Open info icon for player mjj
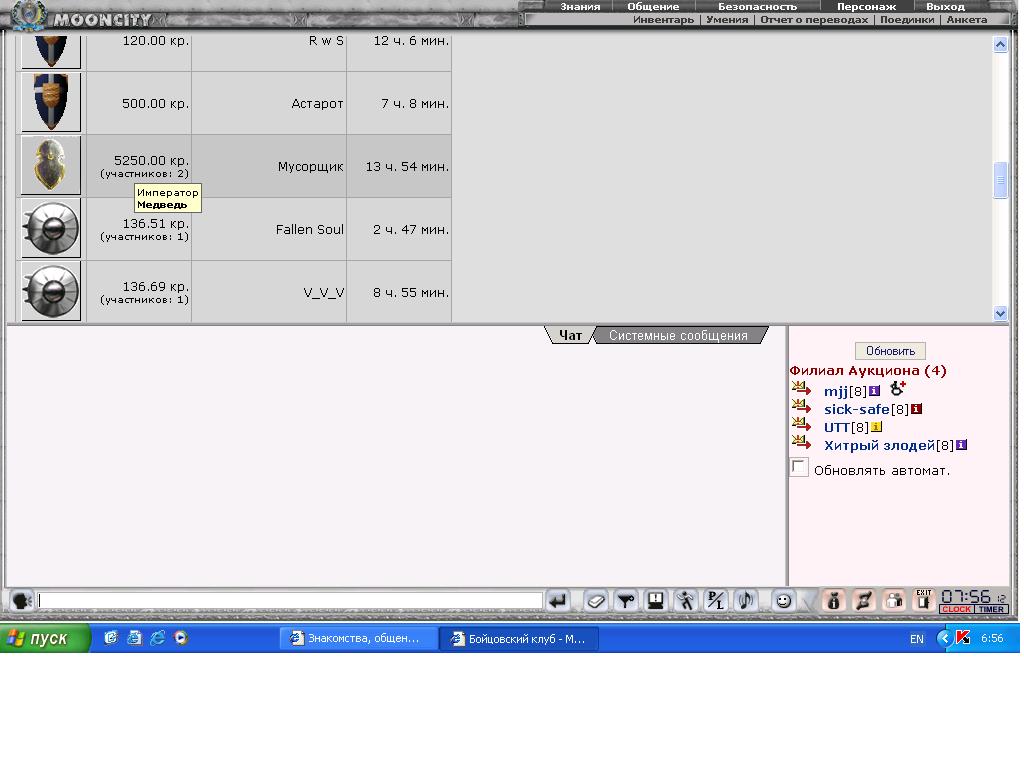Viewport: 1024px width, 768px height. (874, 391)
